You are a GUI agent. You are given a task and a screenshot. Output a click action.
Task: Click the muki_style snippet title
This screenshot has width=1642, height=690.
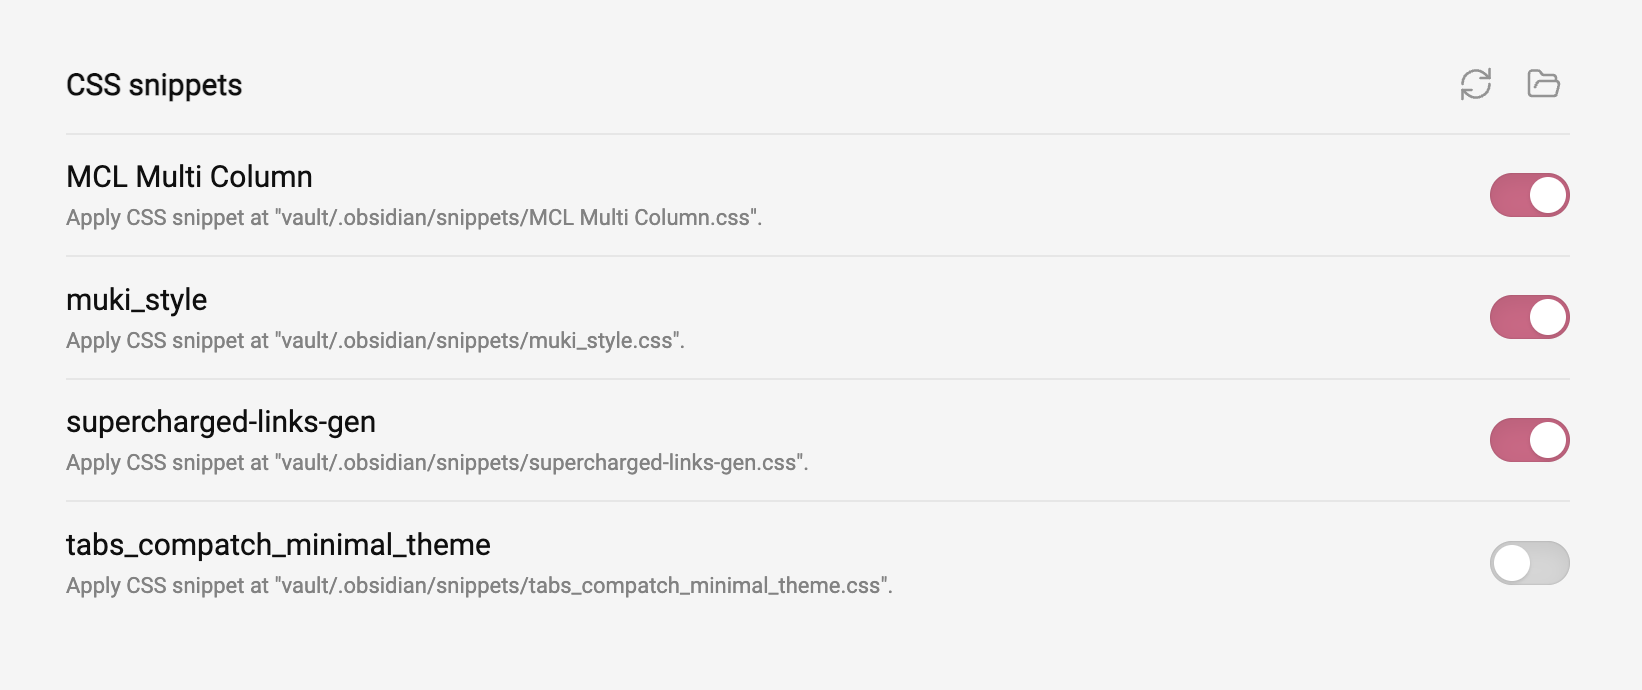click(135, 299)
